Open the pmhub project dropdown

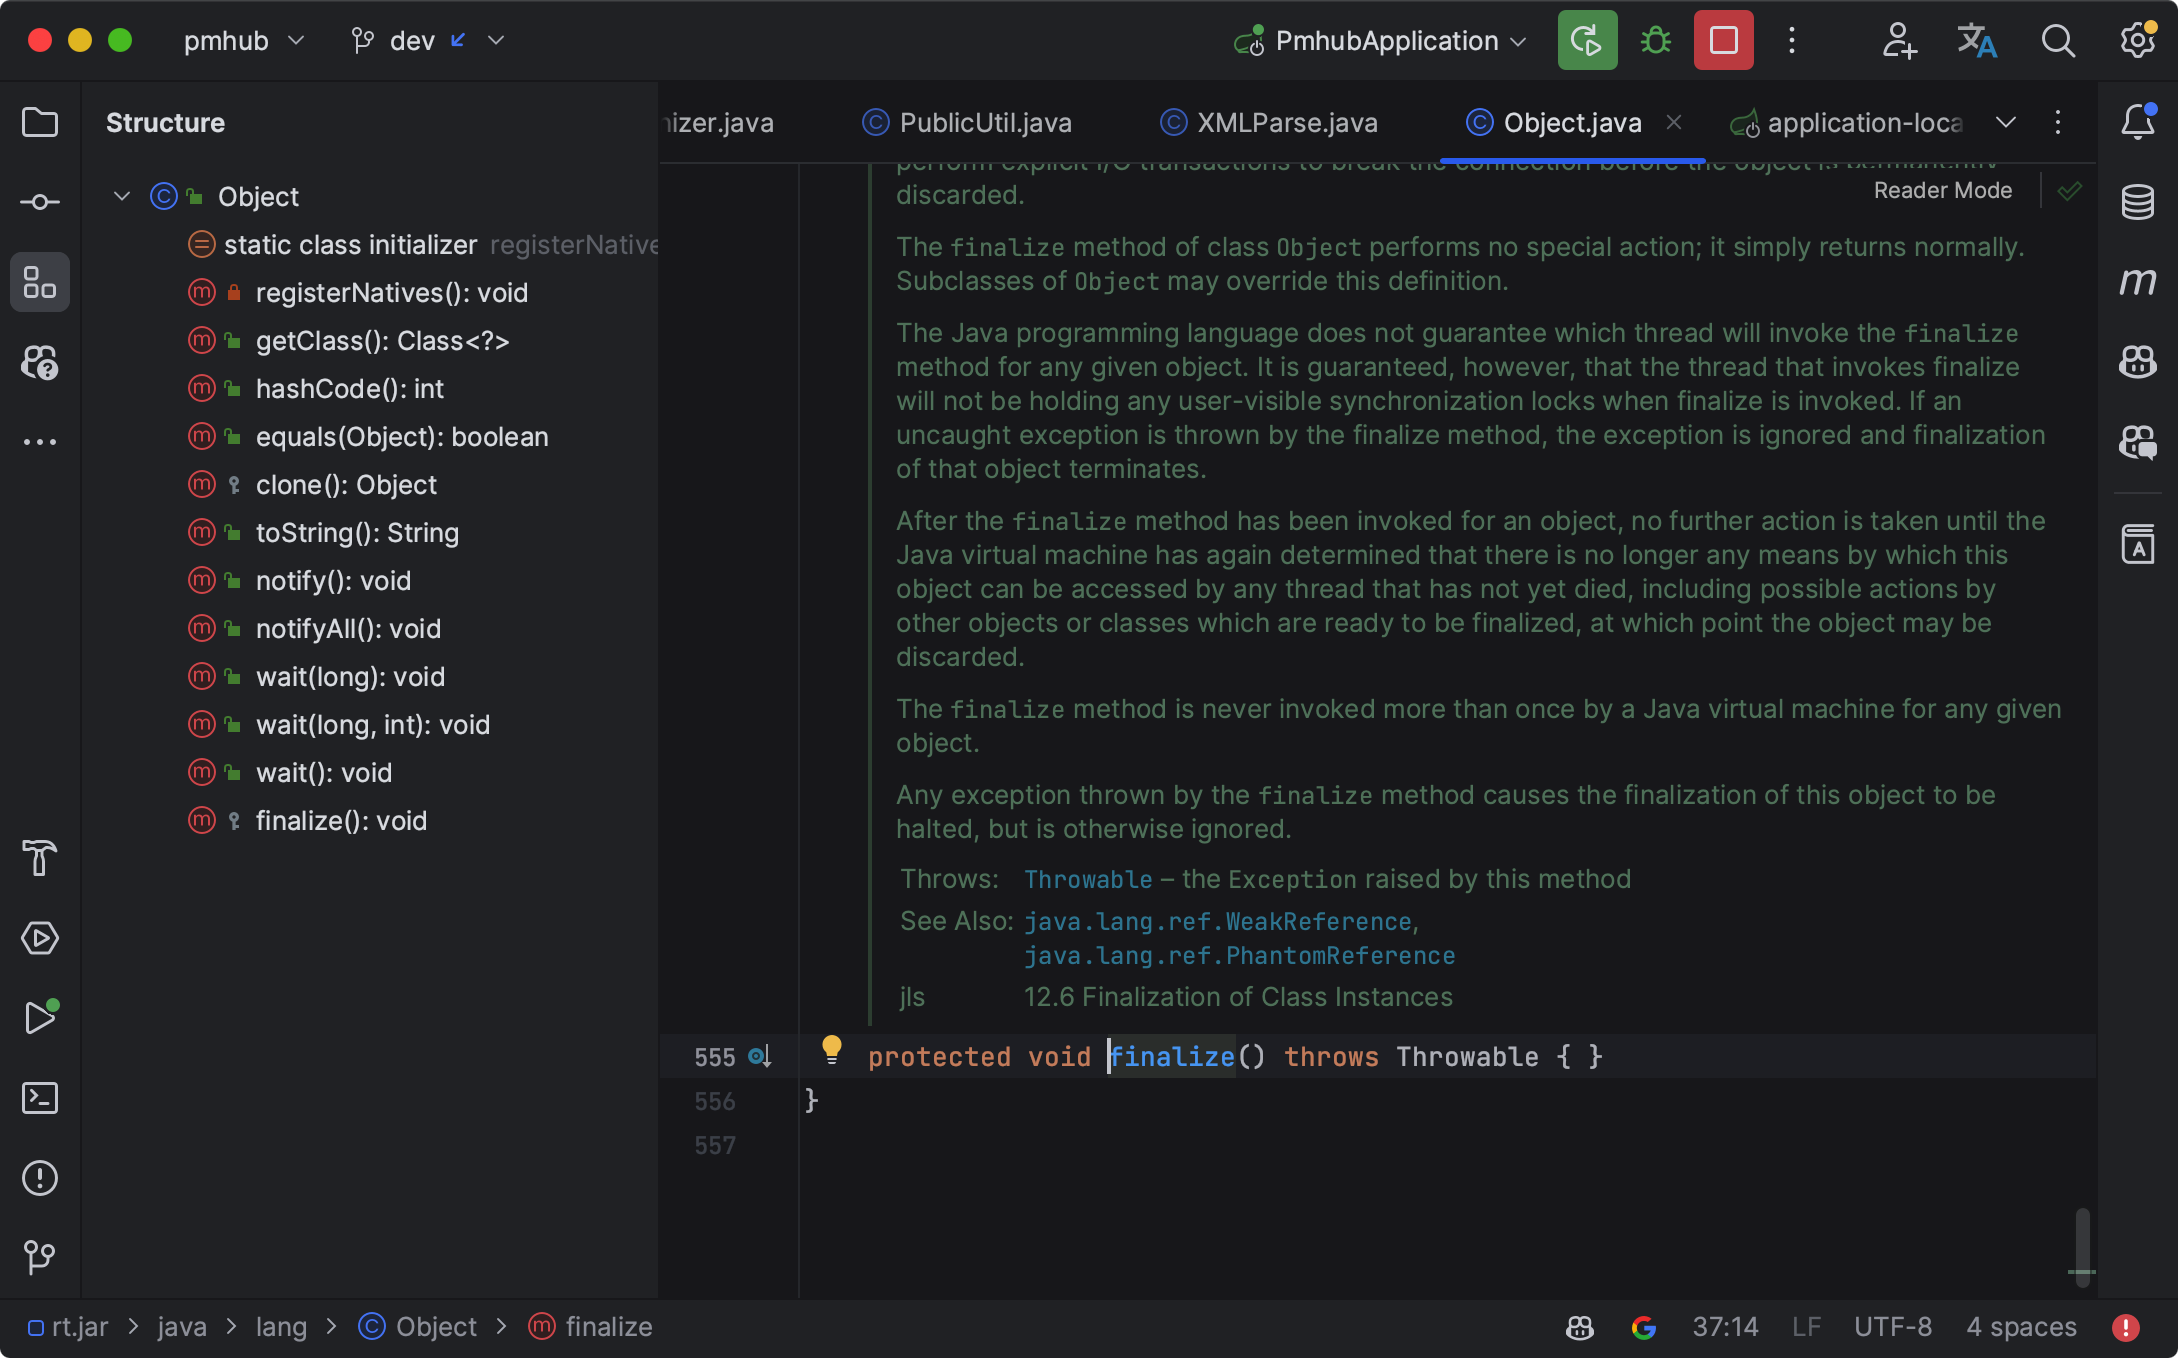tap(244, 40)
